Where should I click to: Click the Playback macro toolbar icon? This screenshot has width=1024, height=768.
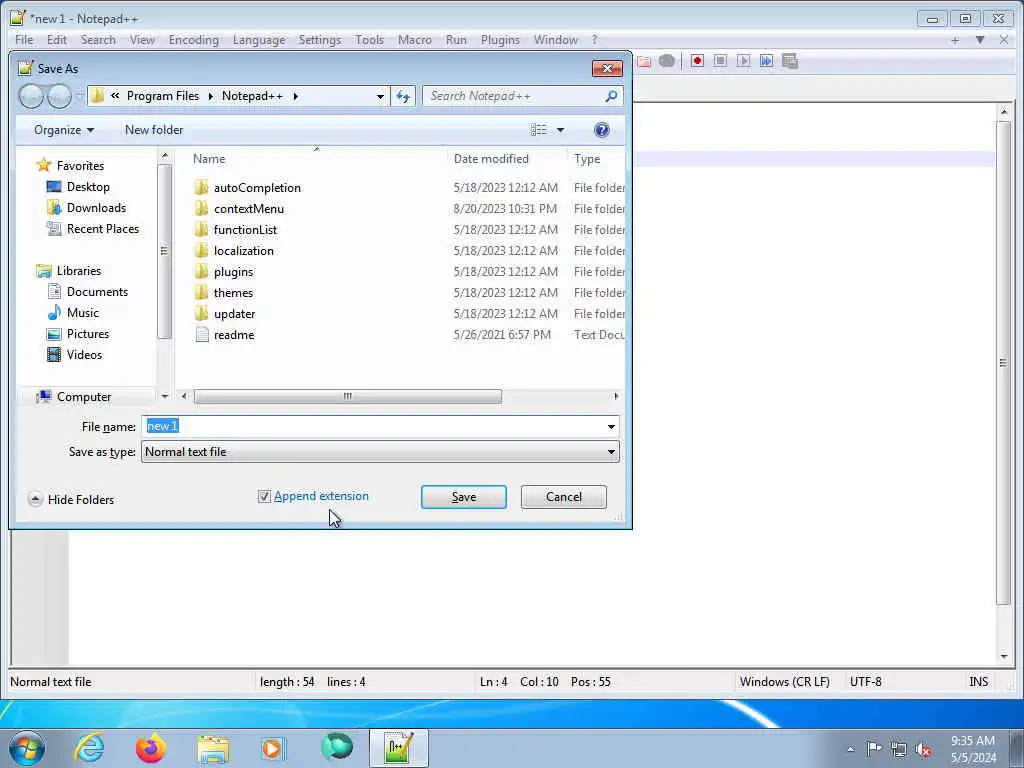coord(743,61)
